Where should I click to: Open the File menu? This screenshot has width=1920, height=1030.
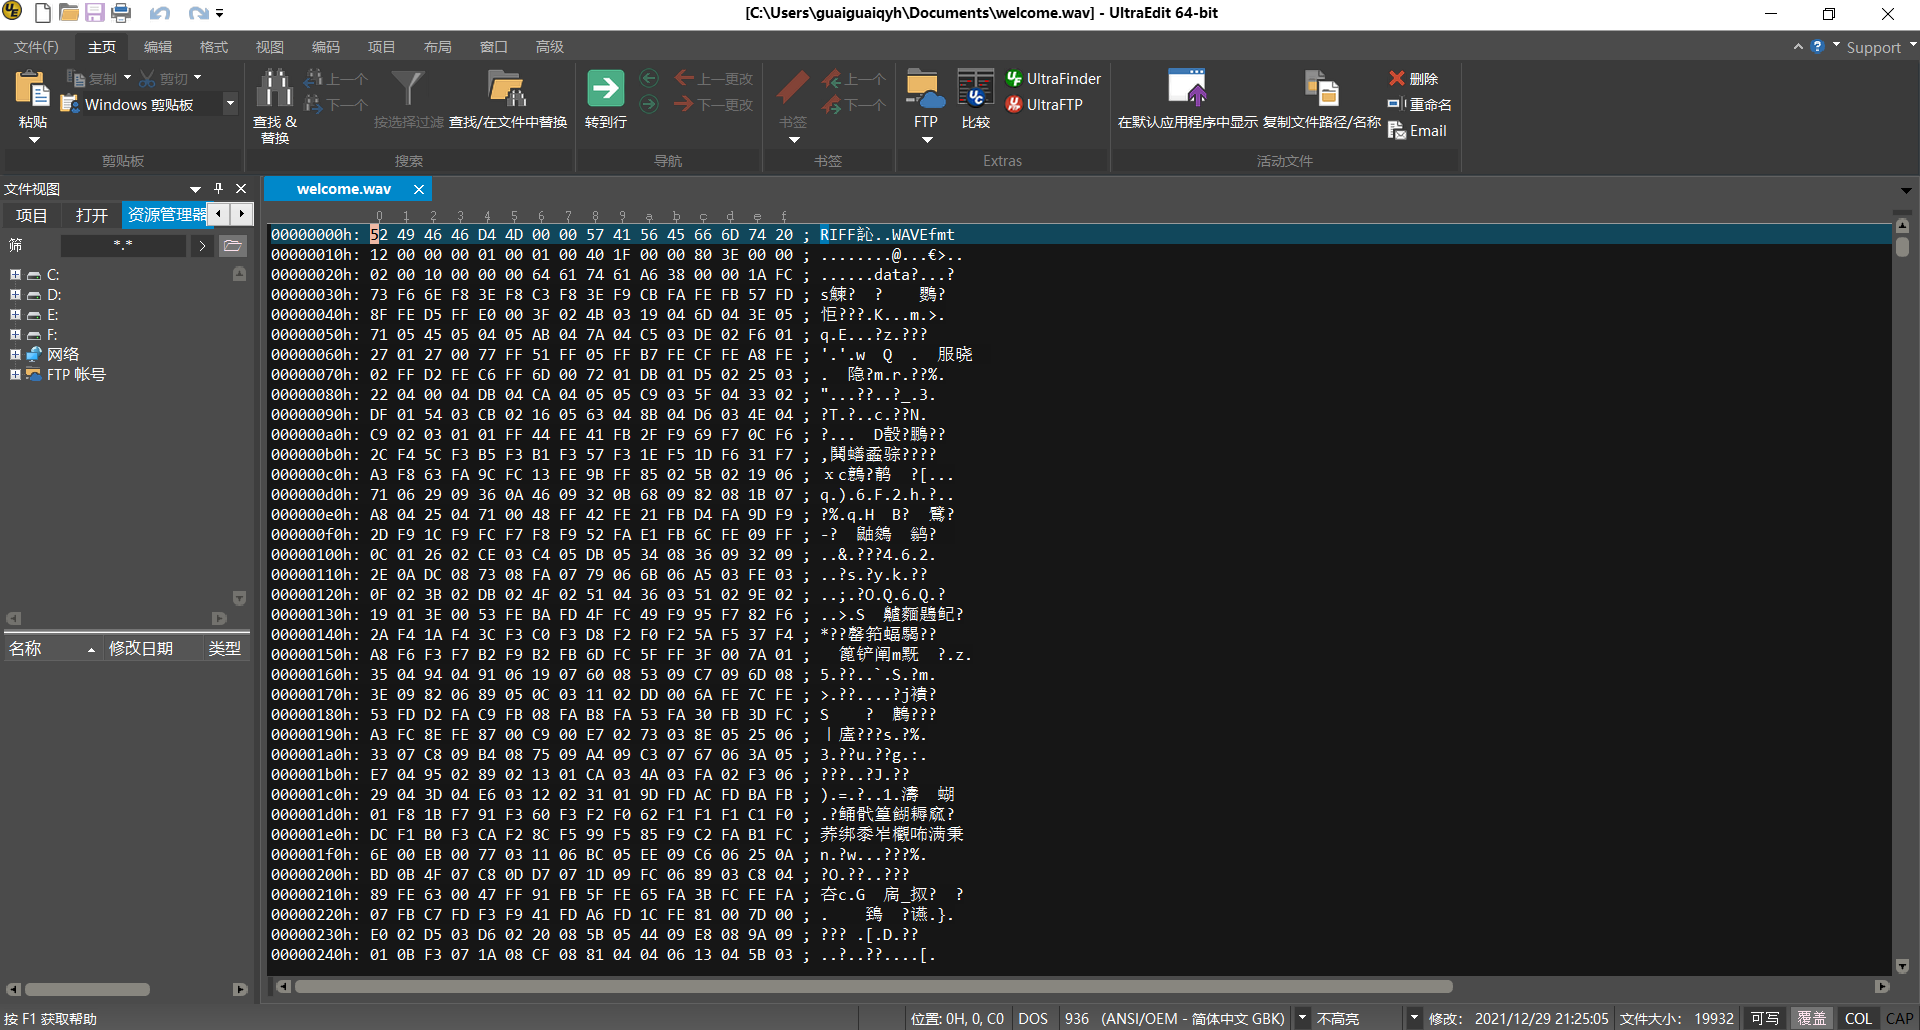(x=36, y=47)
